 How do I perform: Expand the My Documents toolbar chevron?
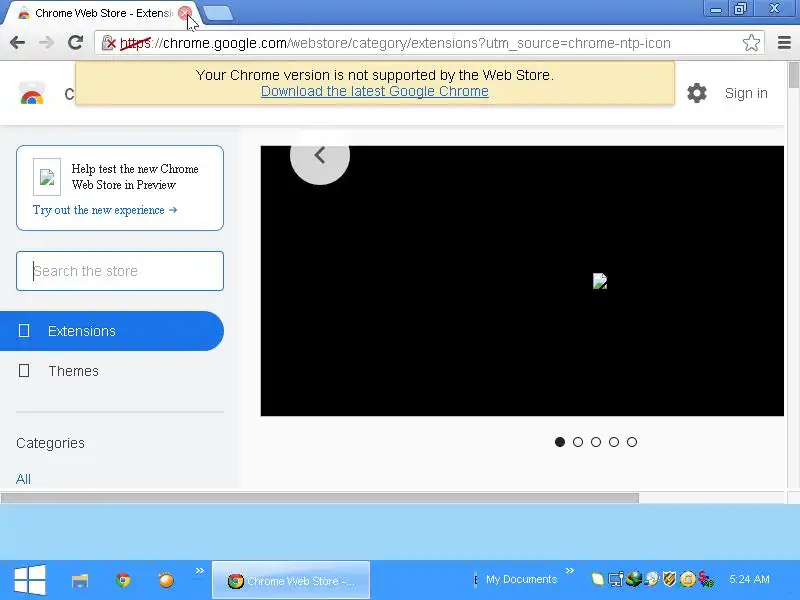[x=570, y=570]
